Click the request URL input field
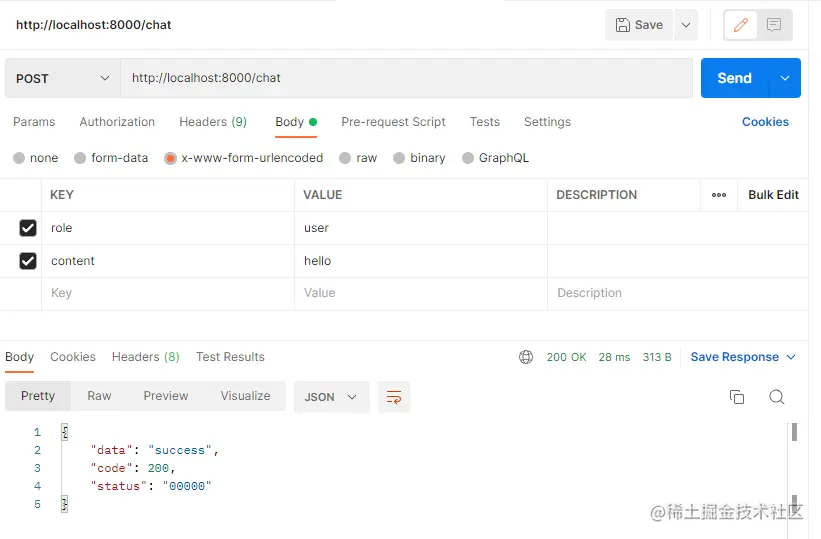 point(406,78)
